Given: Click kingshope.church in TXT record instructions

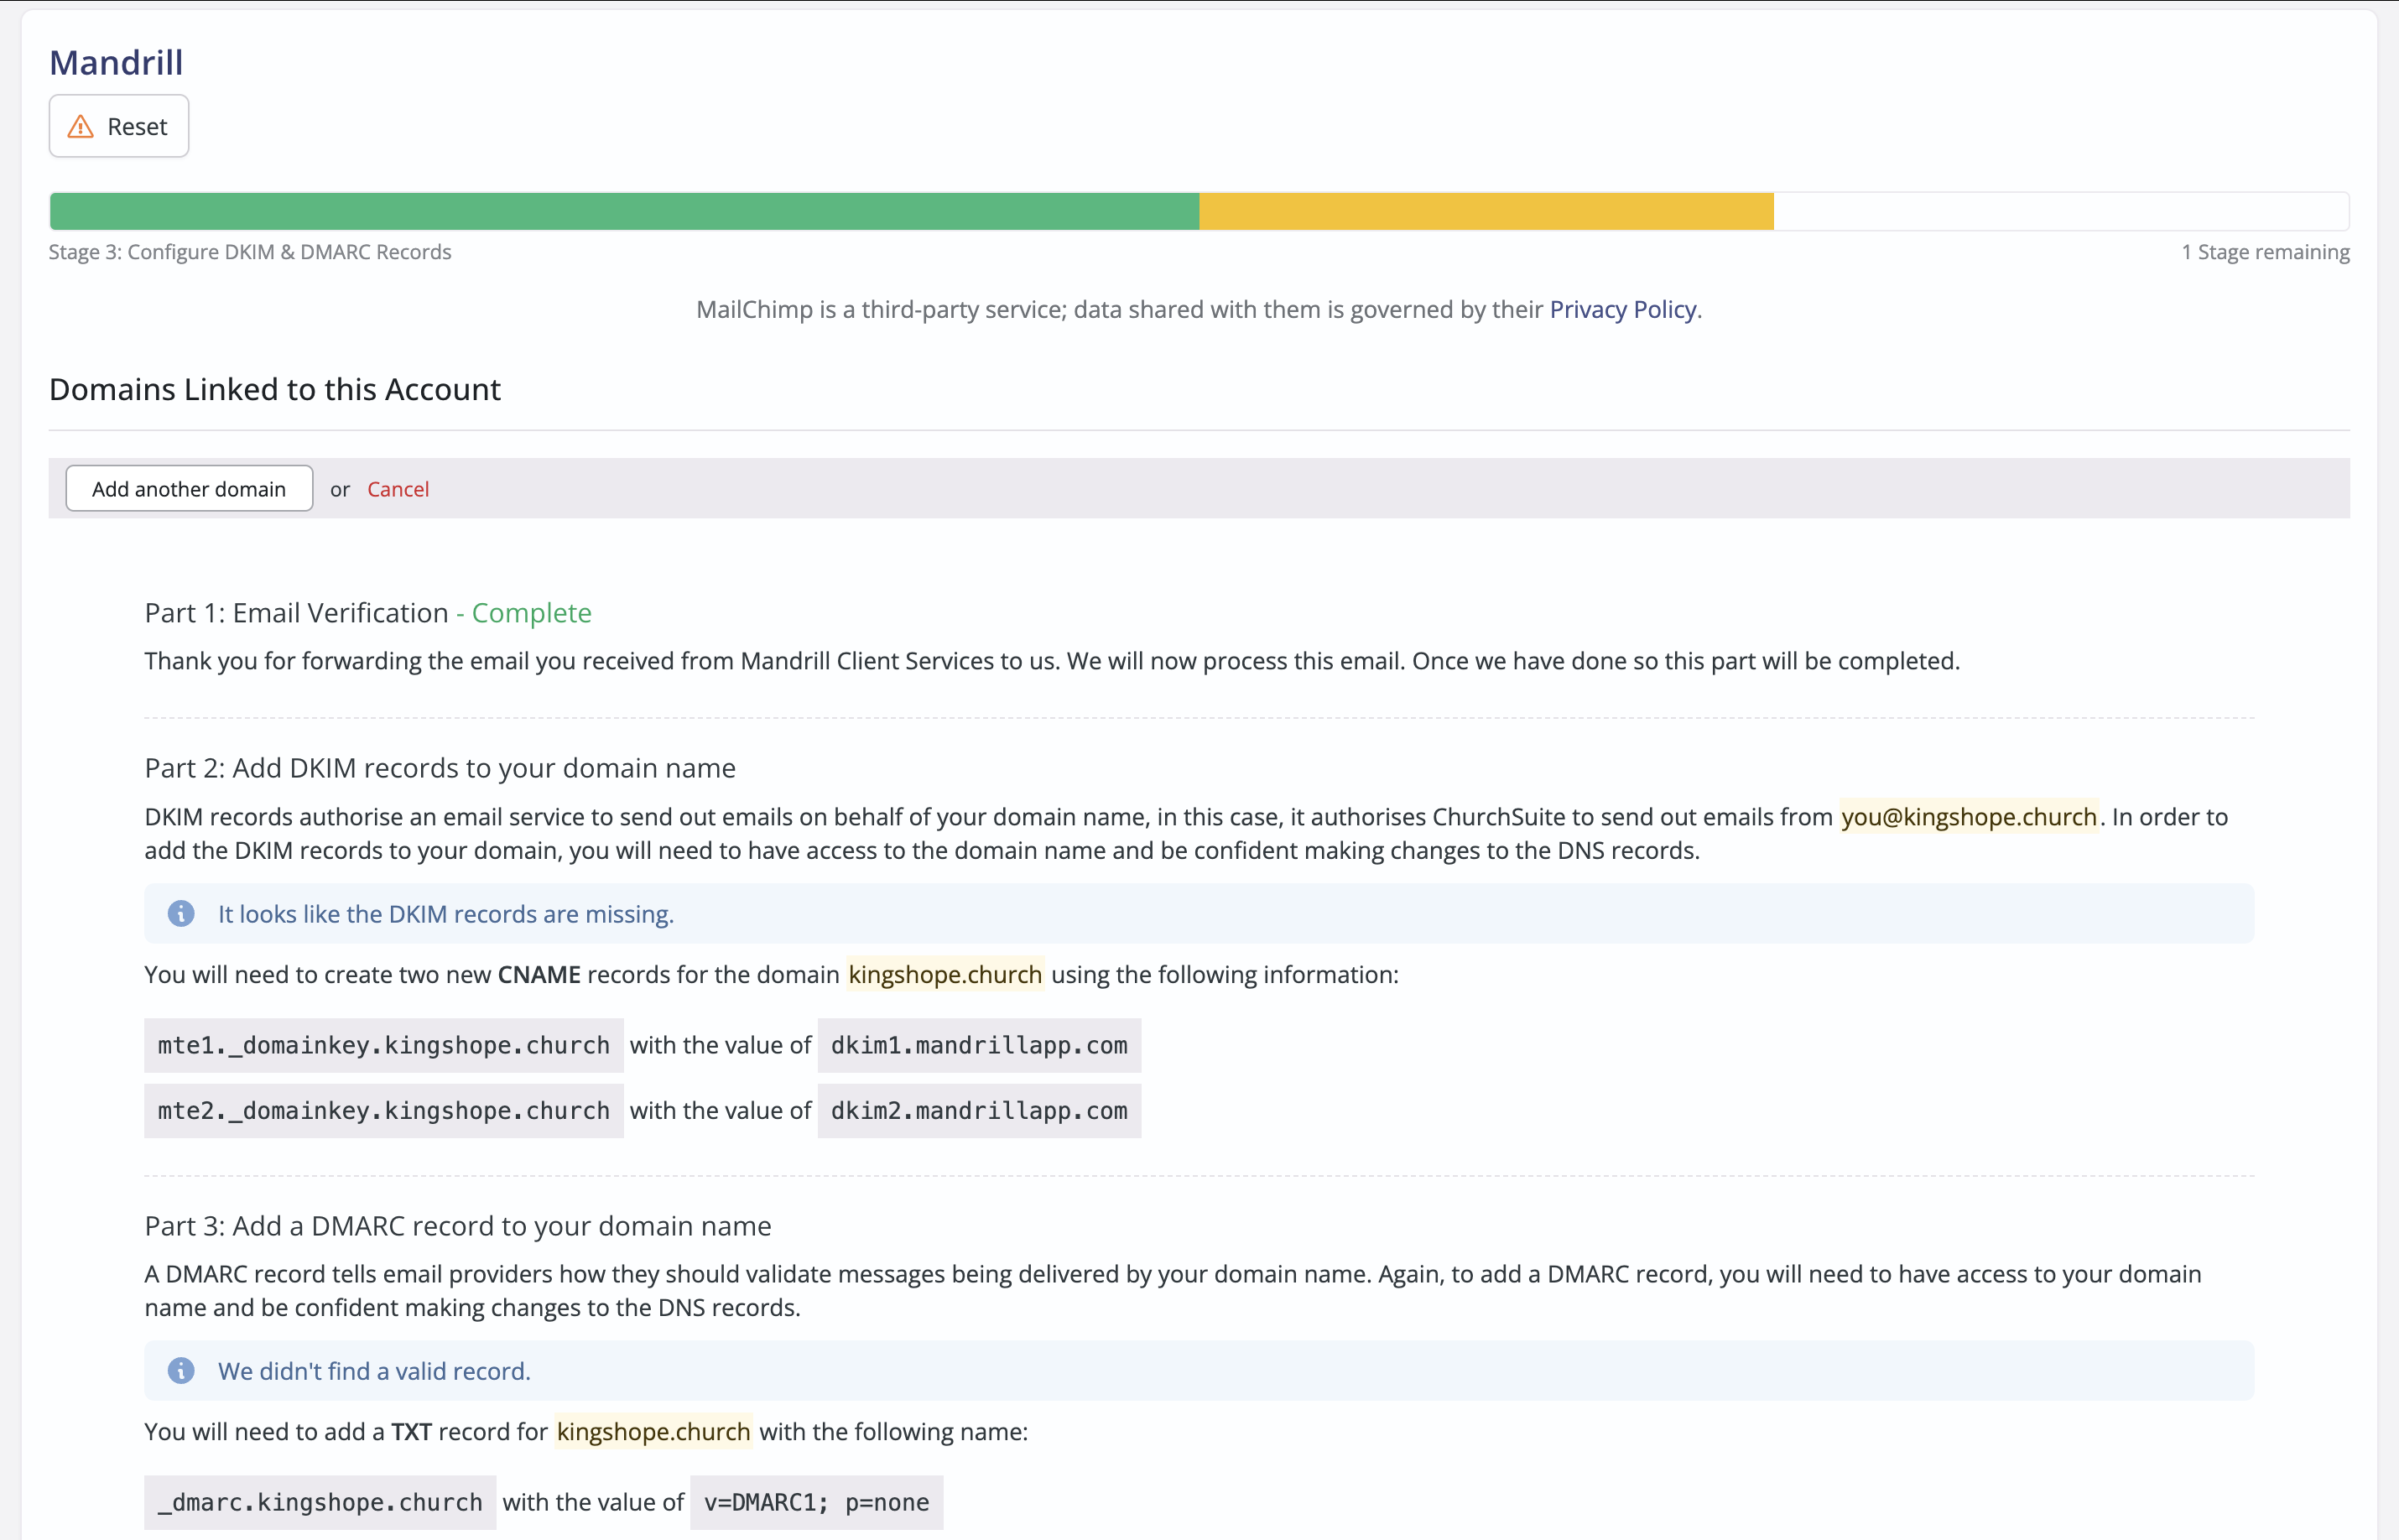Looking at the screenshot, I should pyautogui.click(x=653, y=1431).
